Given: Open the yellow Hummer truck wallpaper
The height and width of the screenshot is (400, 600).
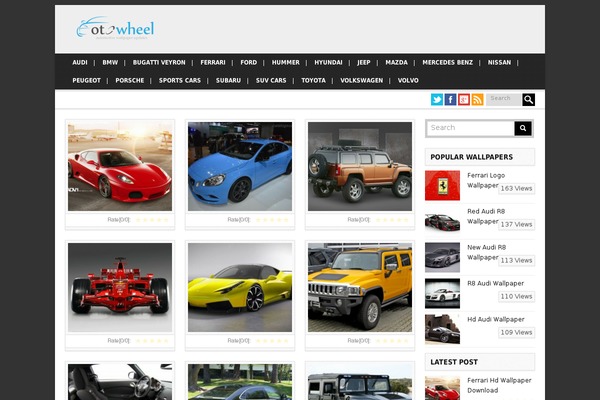Looking at the screenshot, I should pyautogui.click(x=360, y=287).
